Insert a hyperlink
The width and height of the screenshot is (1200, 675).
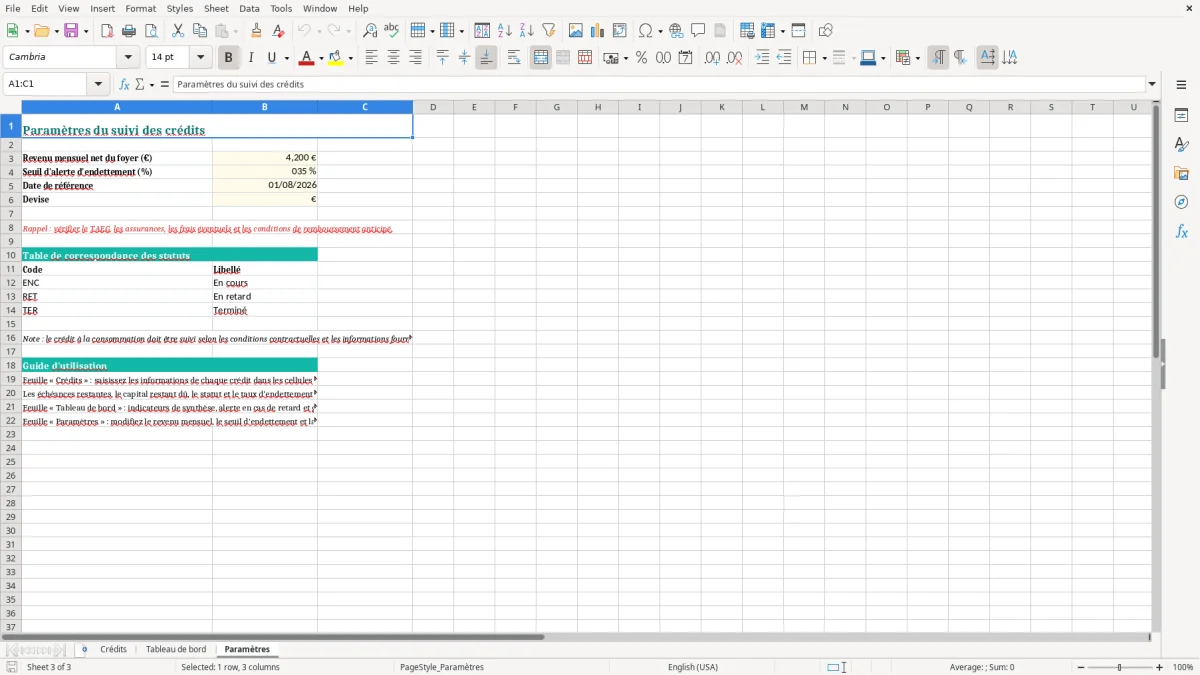click(x=676, y=31)
